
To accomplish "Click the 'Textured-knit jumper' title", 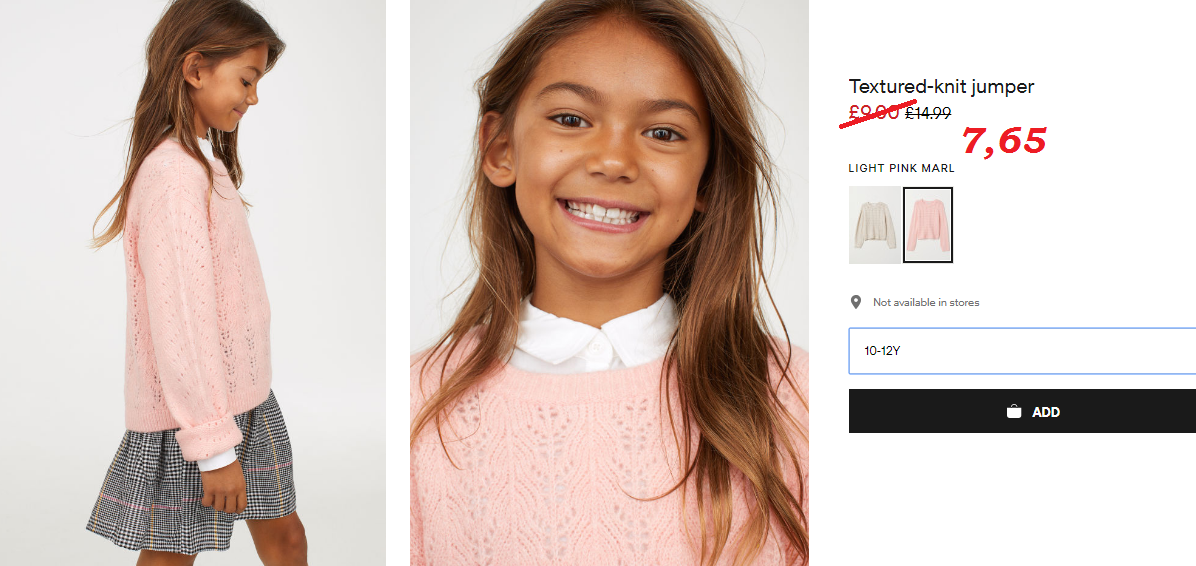I will [941, 87].
